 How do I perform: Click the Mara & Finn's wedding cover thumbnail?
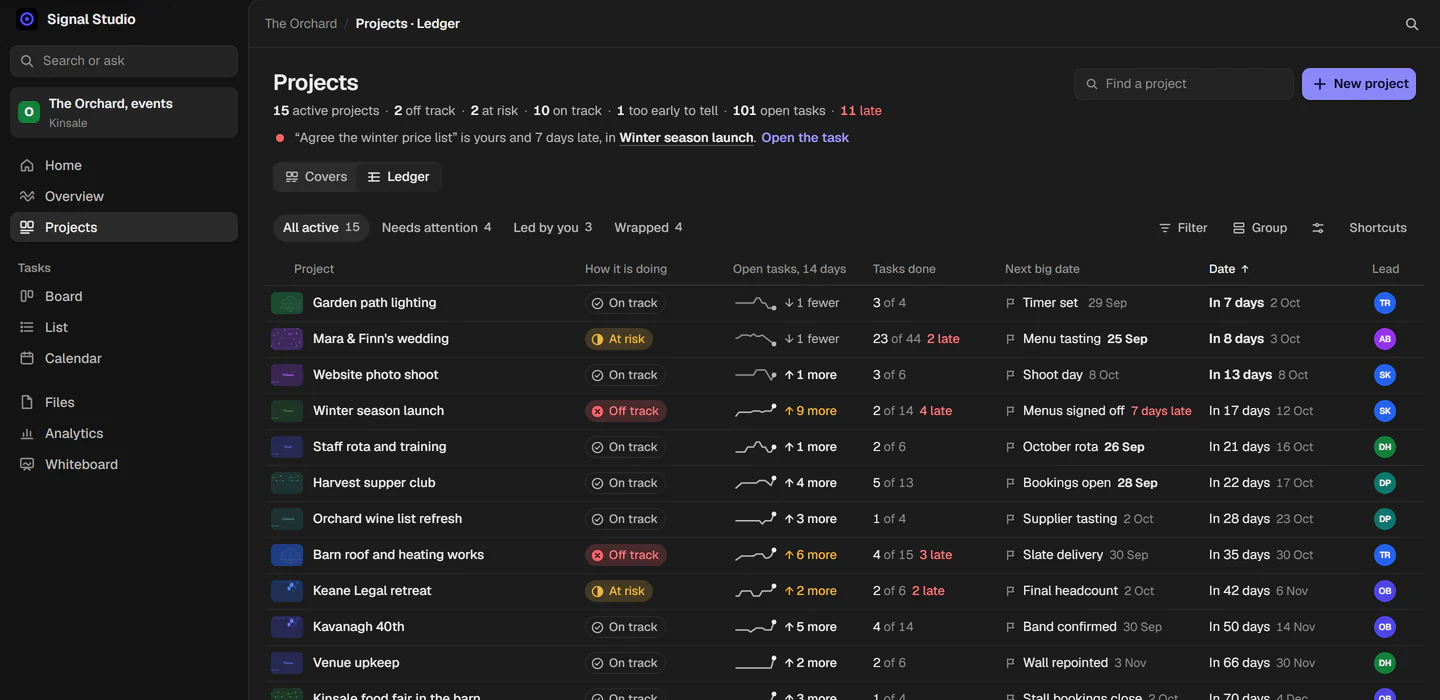[287, 339]
